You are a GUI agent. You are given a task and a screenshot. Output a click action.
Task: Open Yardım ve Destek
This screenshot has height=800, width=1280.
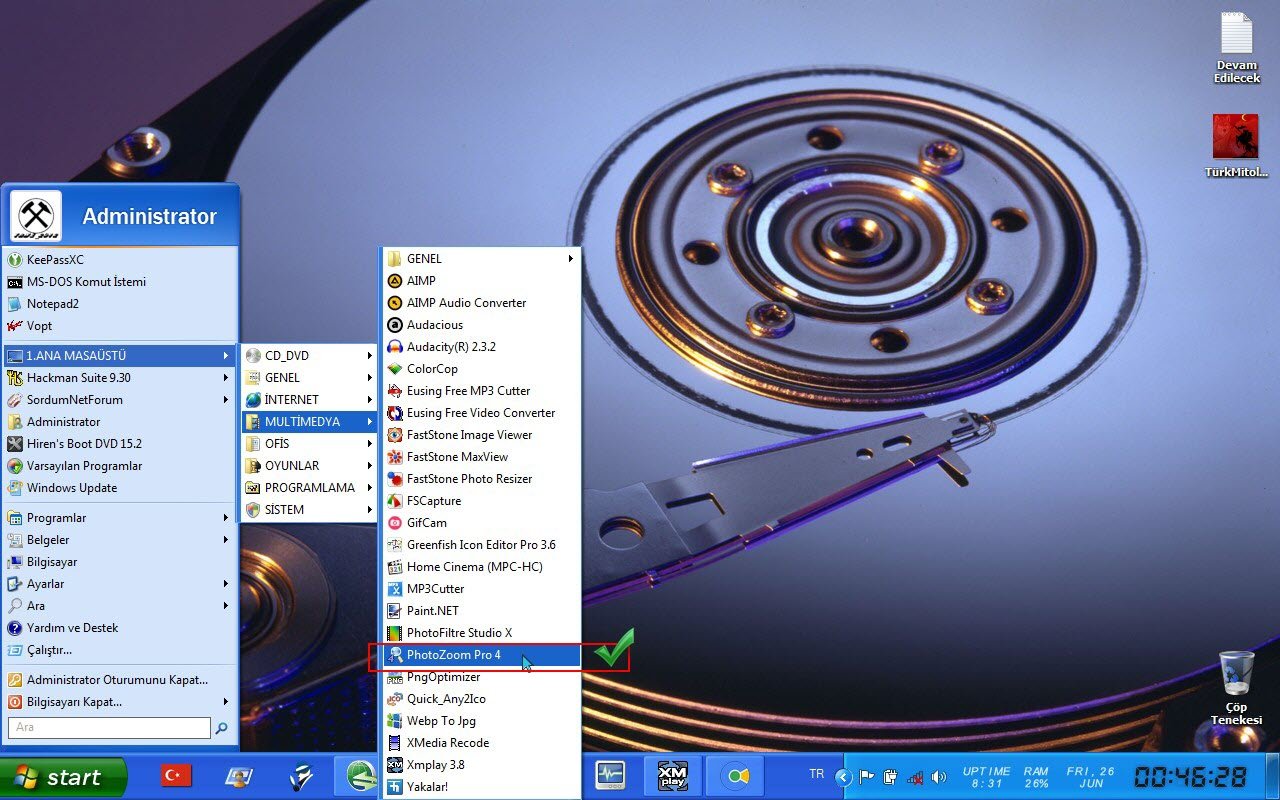[120, 628]
